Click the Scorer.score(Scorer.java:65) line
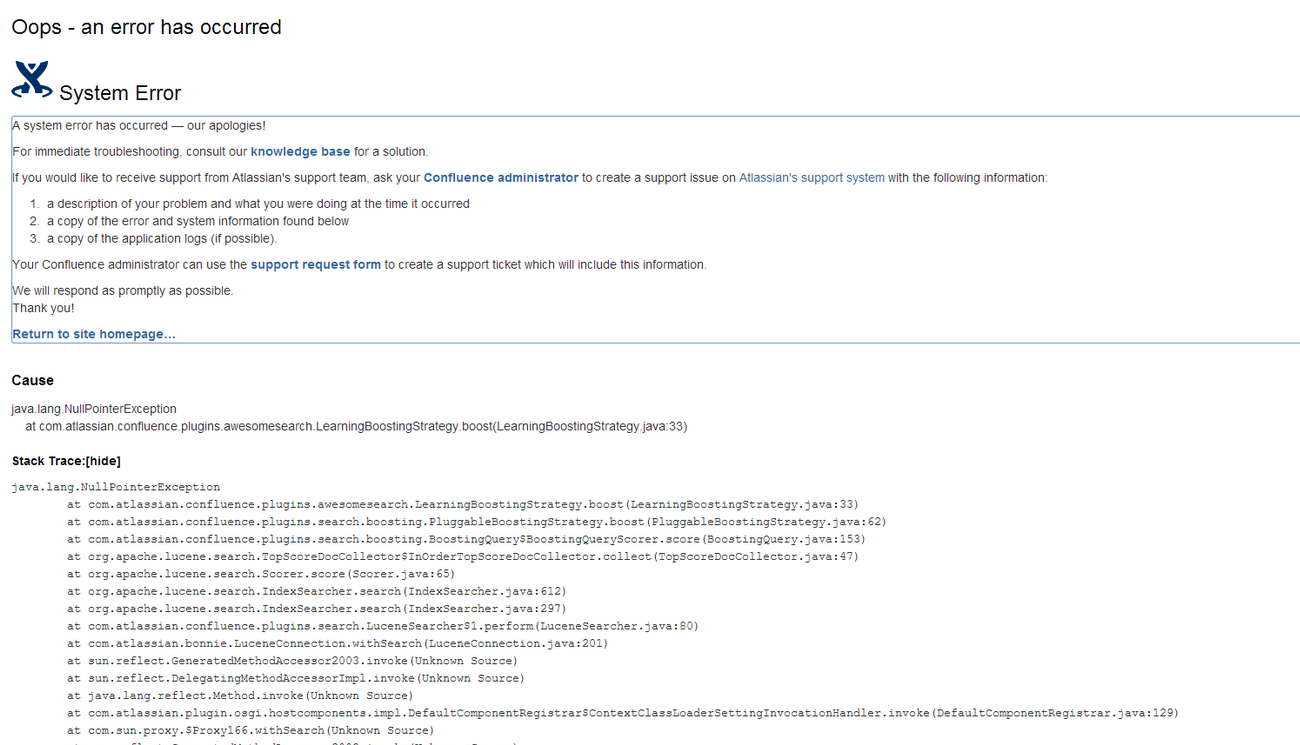 (261, 574)
